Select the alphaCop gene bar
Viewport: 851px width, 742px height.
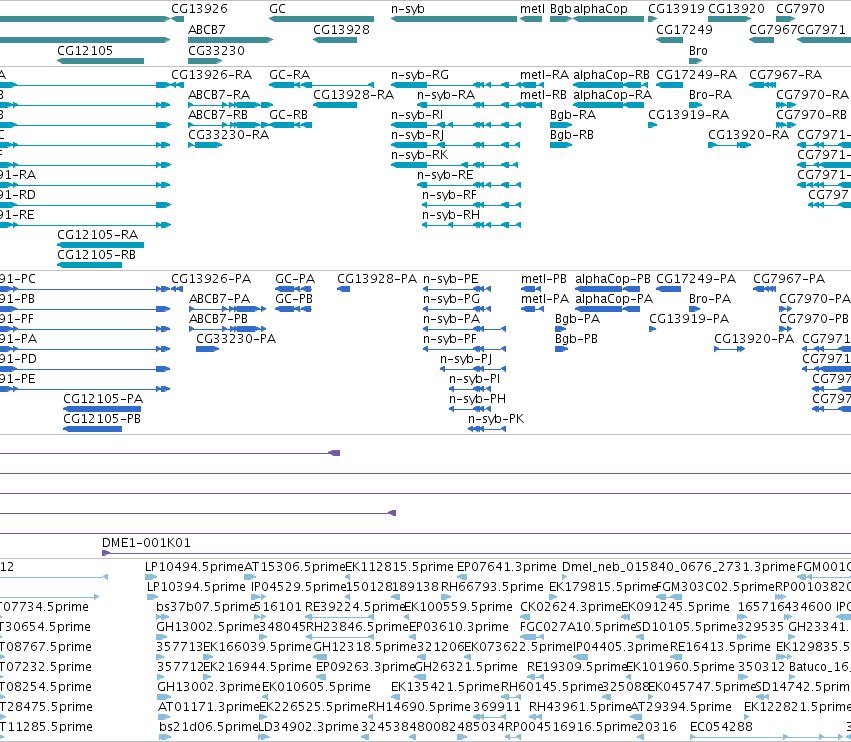(x=608, y=19)
